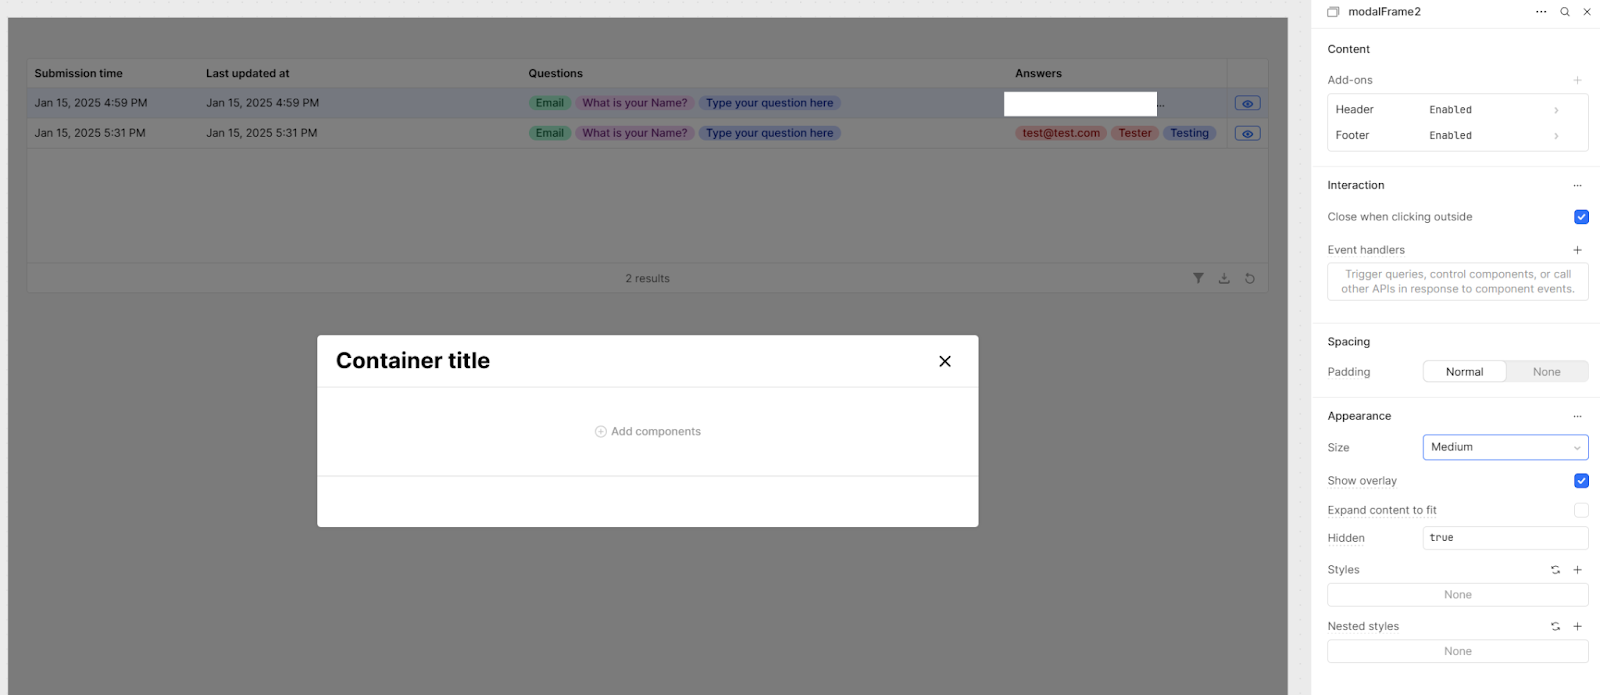The width and height of the screenshot is (1600, 695).
Task: View the Jan 15 5:31 PM row details
Action: click(x=1247, y=133)
